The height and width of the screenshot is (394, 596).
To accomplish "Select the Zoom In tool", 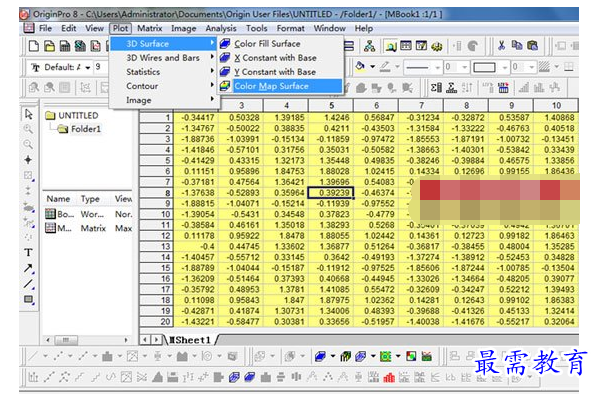I will tap(28, 129).
